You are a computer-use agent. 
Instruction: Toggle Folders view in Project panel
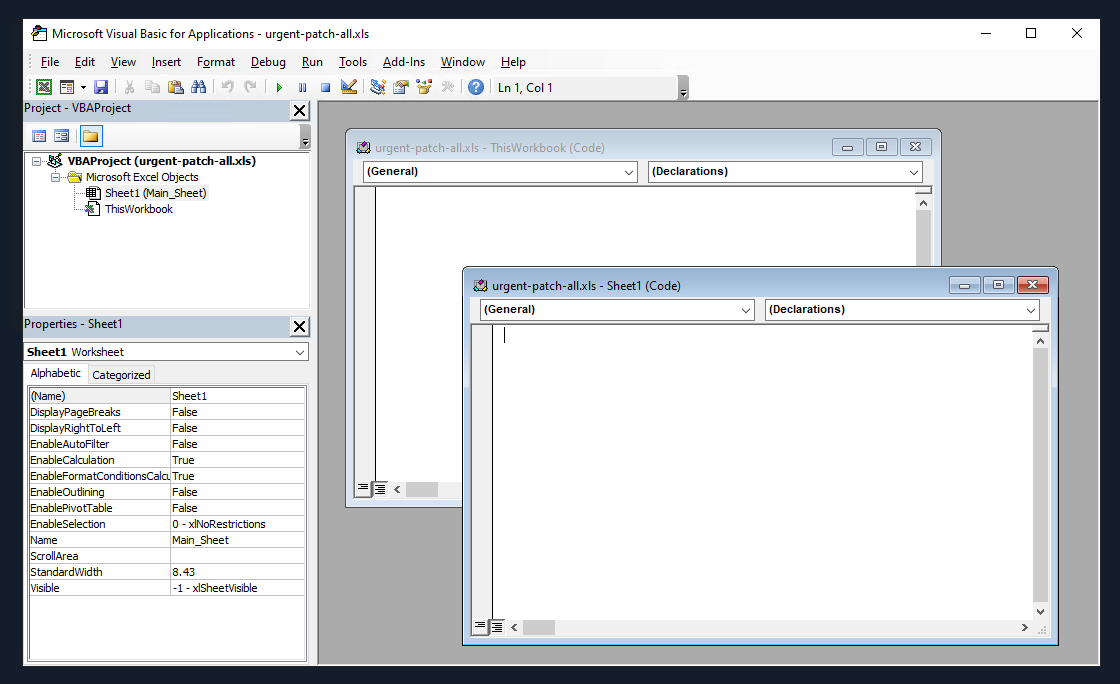pos(91,136)
